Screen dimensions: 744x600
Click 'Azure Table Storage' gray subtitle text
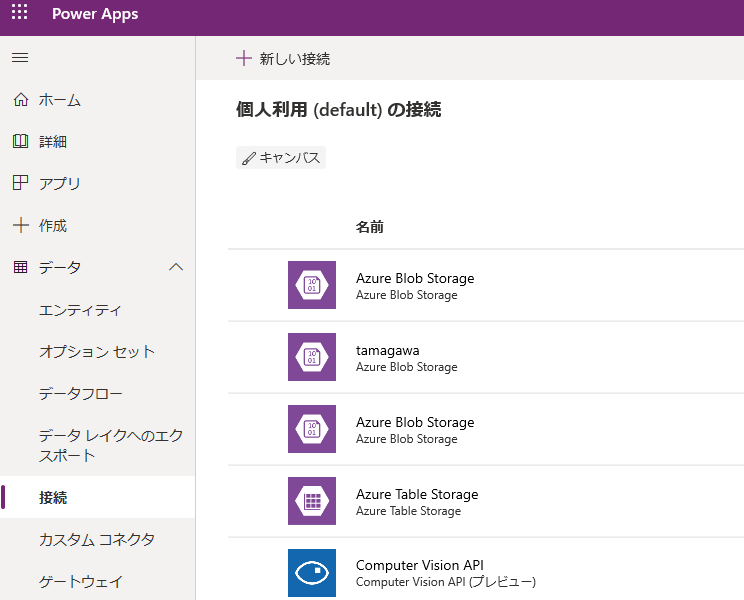[x=409, y=511]
